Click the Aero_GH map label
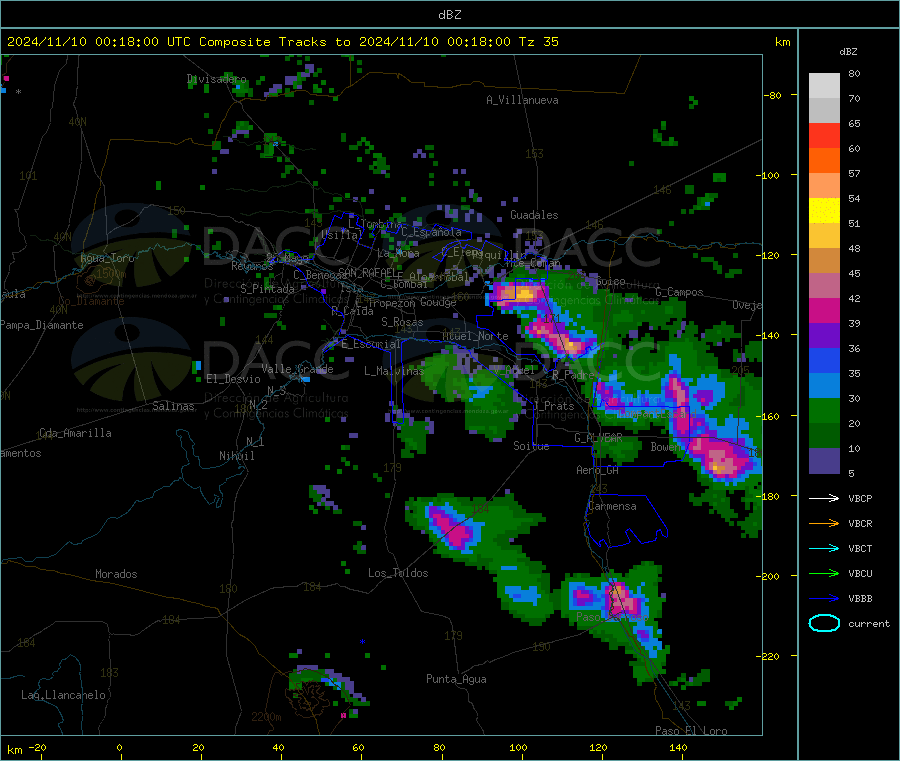 [597, 470]
